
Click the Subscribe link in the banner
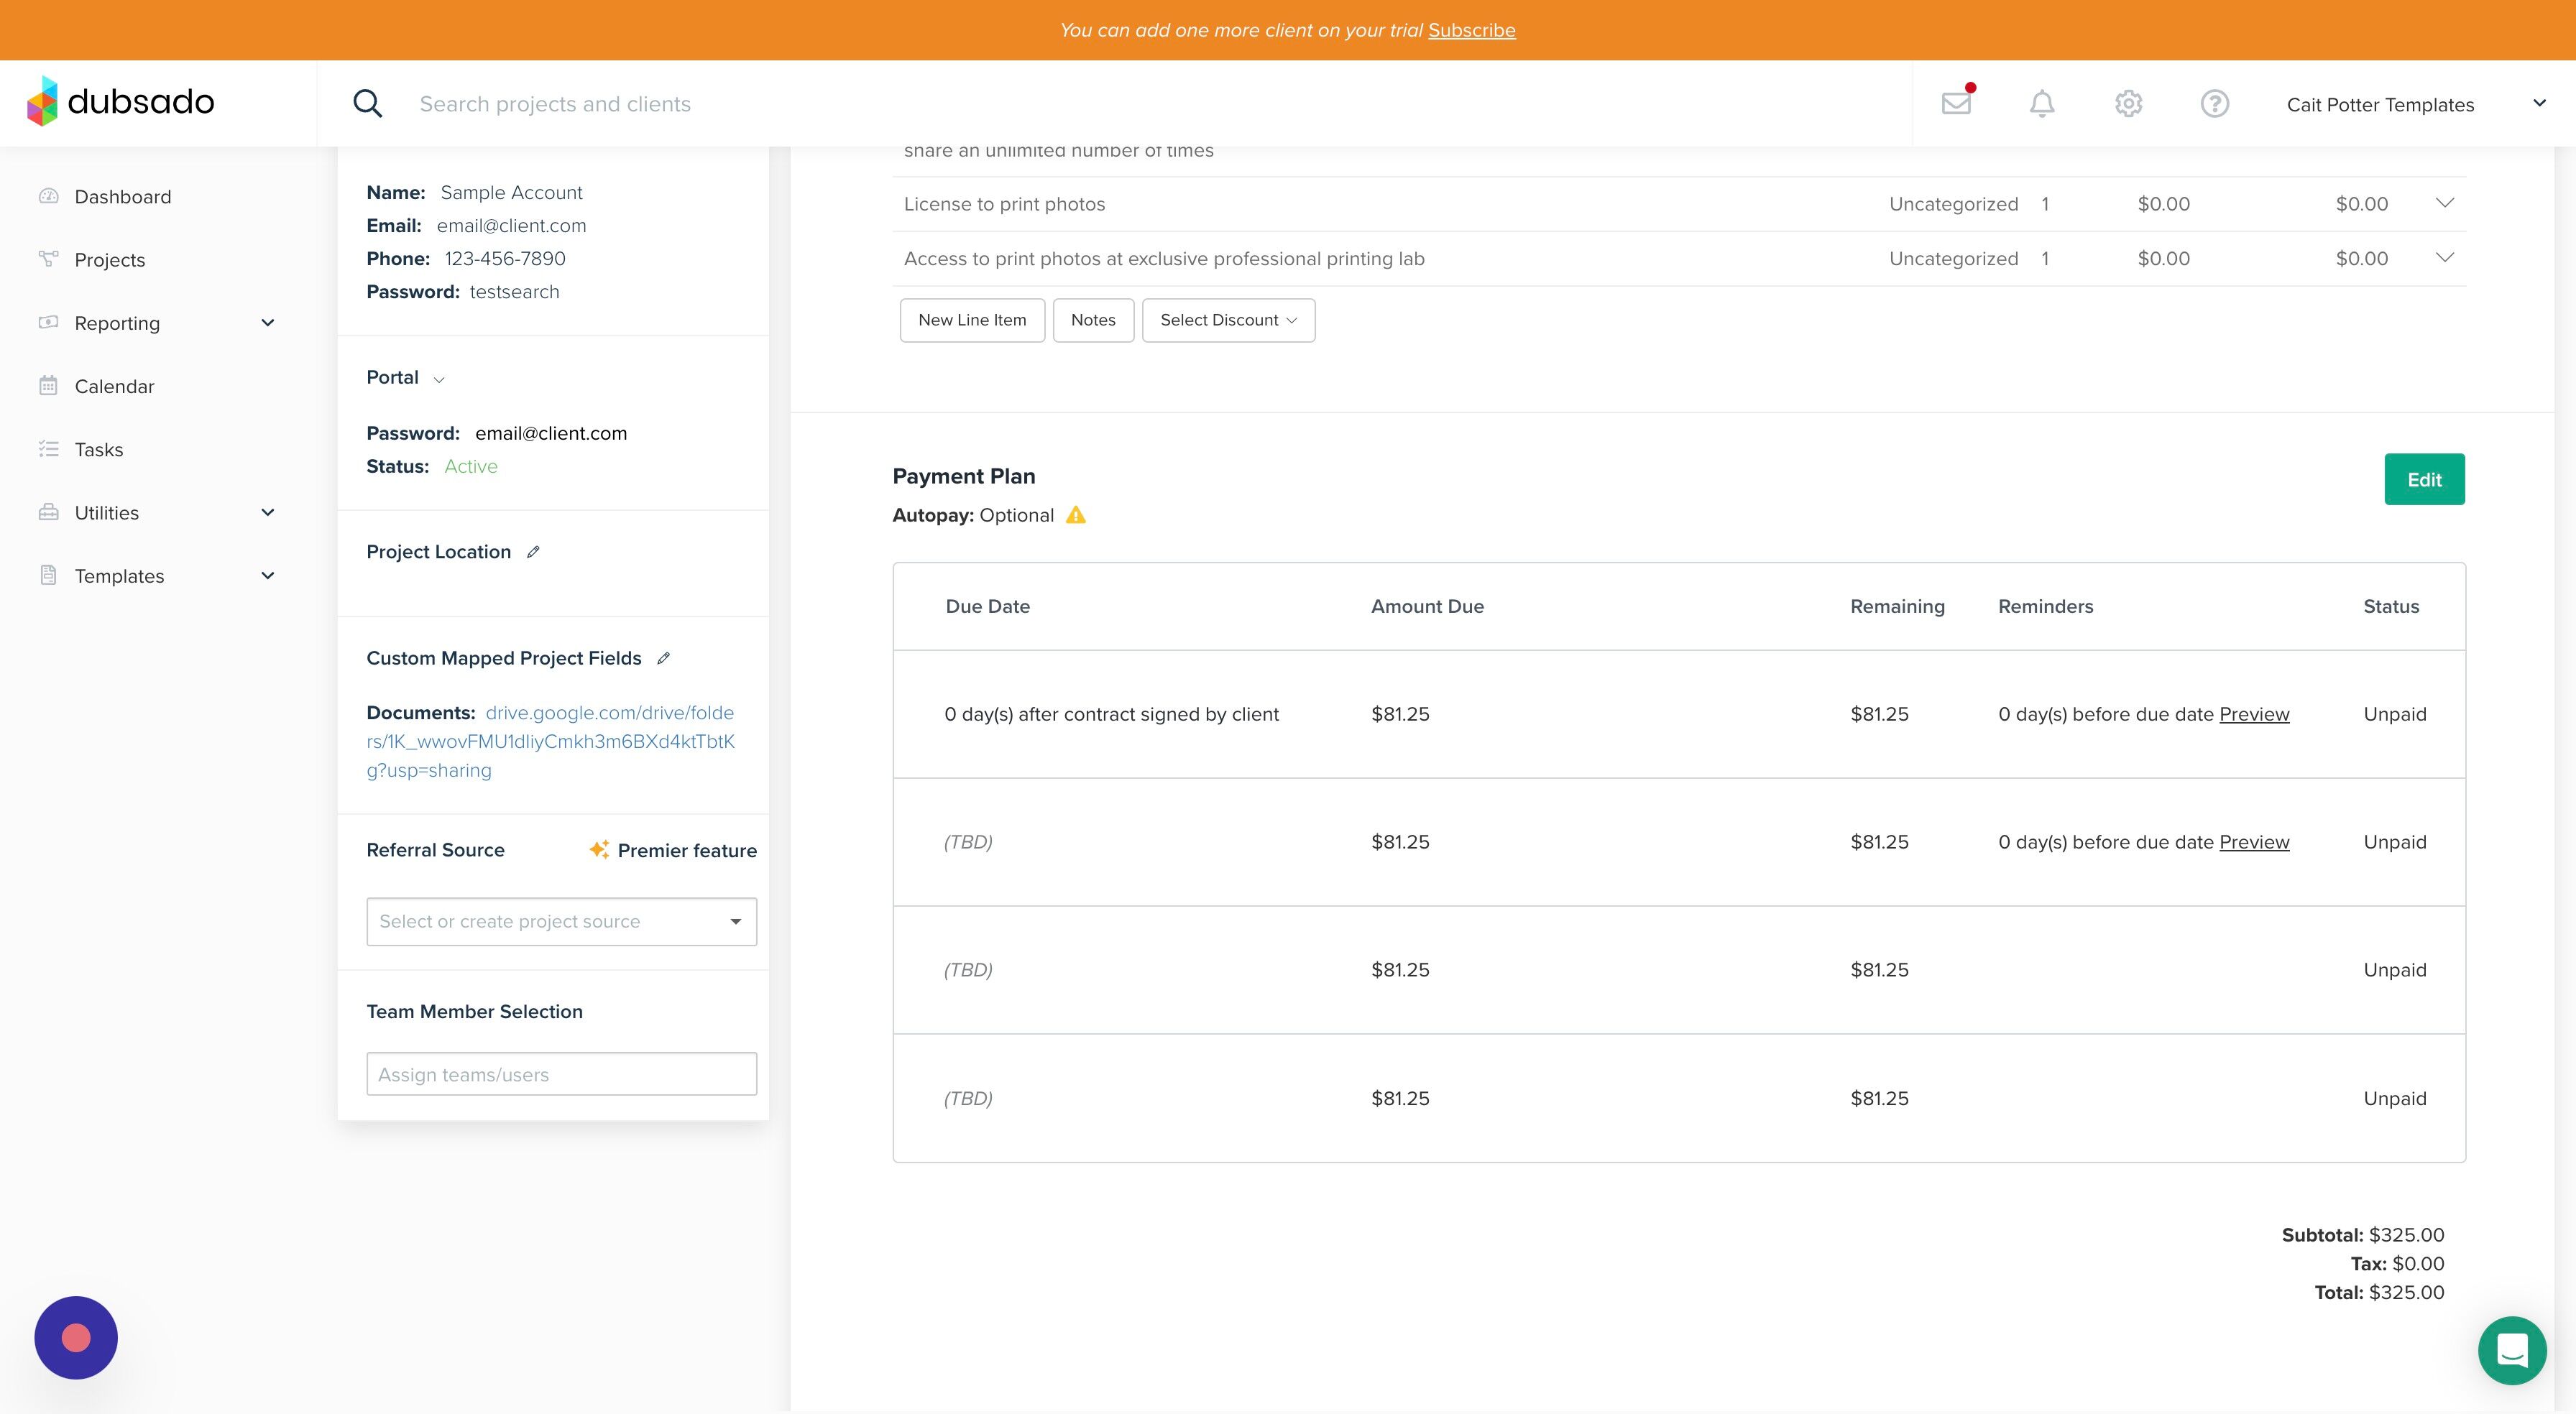click(x=1471, y=30)
